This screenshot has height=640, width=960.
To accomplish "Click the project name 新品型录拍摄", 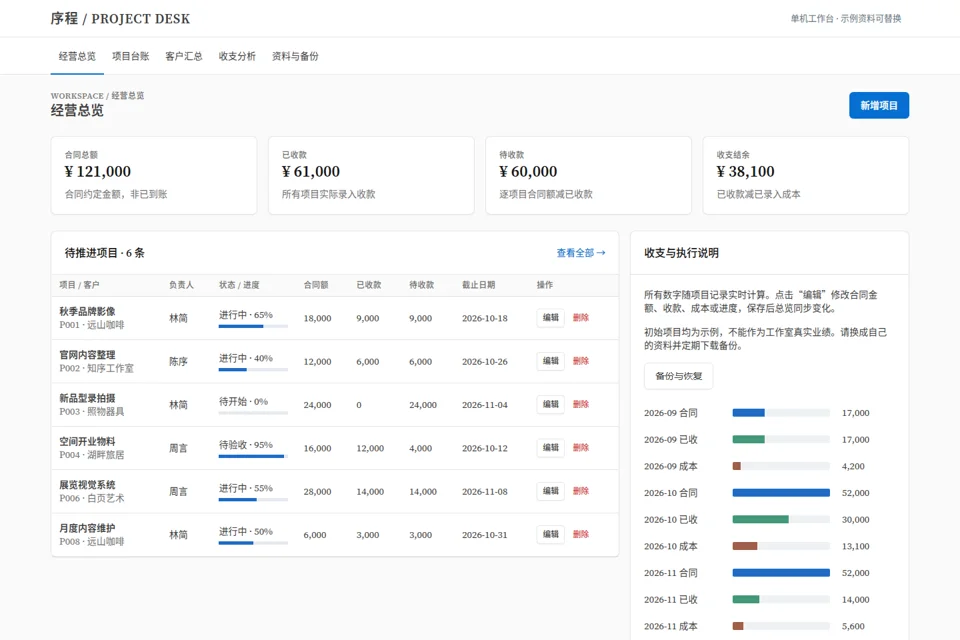I will point(87,398).
